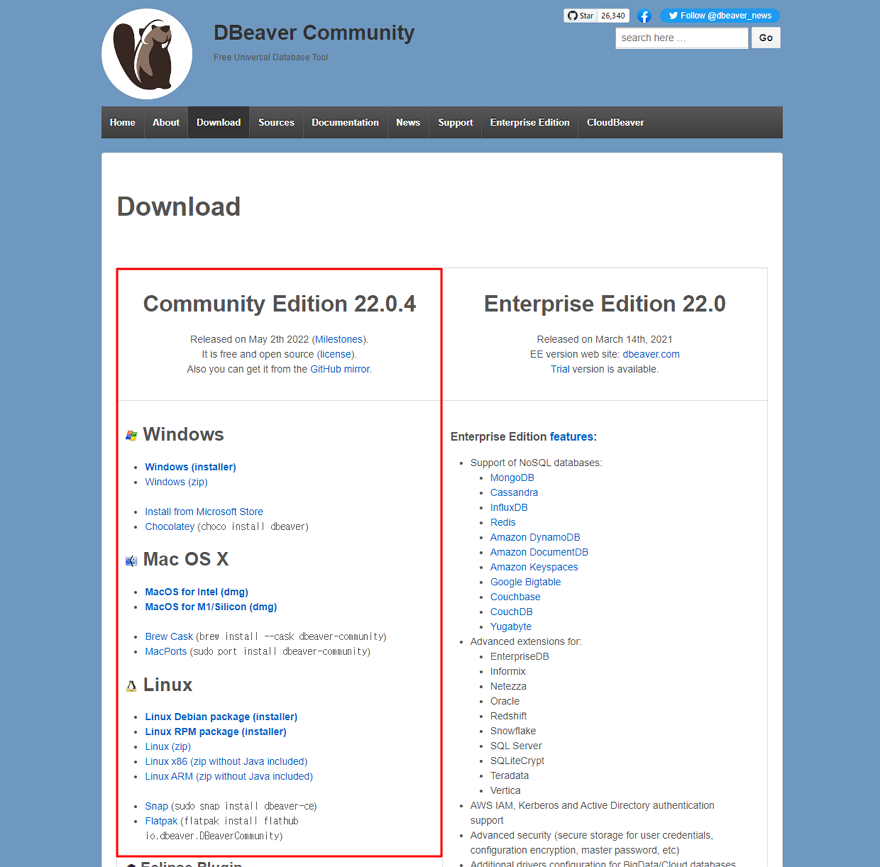Download MacOS for M1/Silicon (dmg)
Image resolution: width=880 pixels, height=867 pixels.
211,607
